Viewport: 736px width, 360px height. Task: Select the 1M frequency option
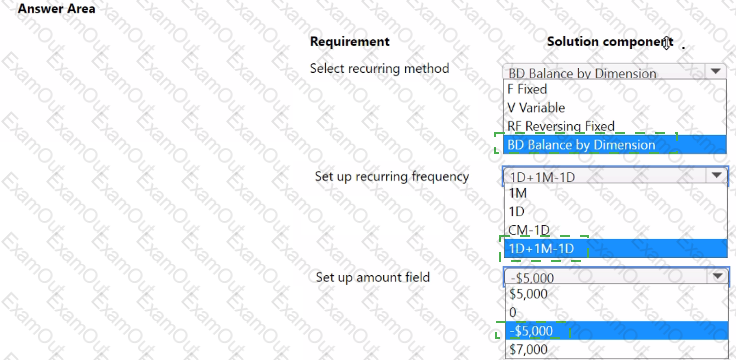tap(615, 192)
